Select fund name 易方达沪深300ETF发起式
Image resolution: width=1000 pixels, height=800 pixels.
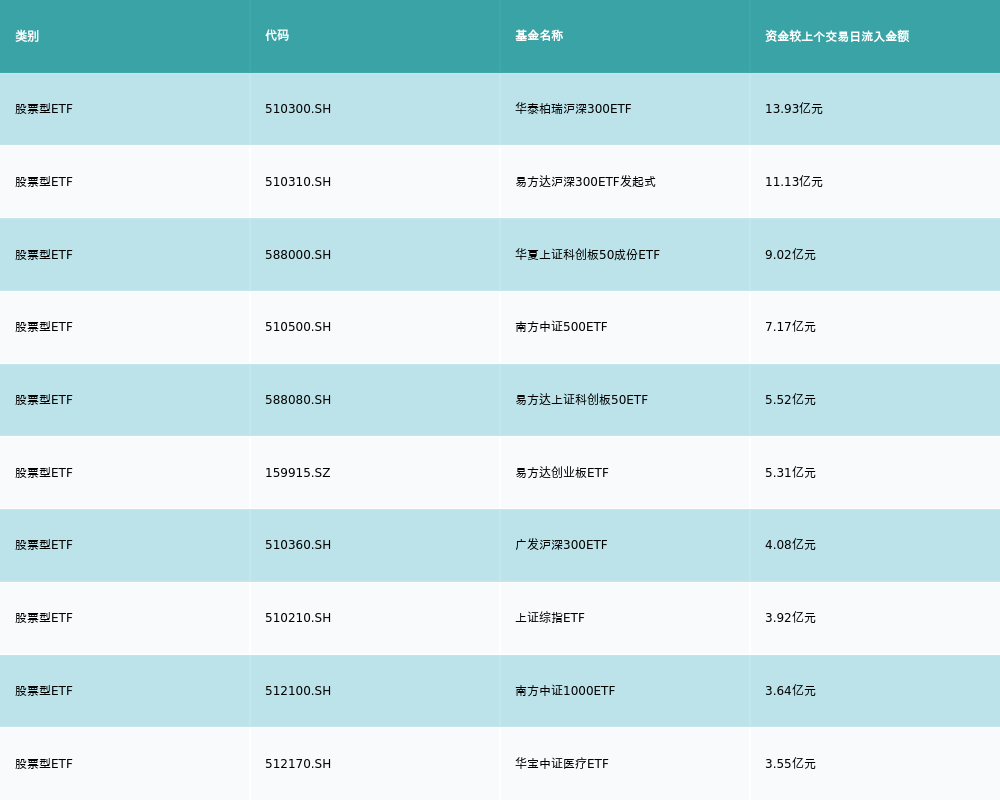585,182
